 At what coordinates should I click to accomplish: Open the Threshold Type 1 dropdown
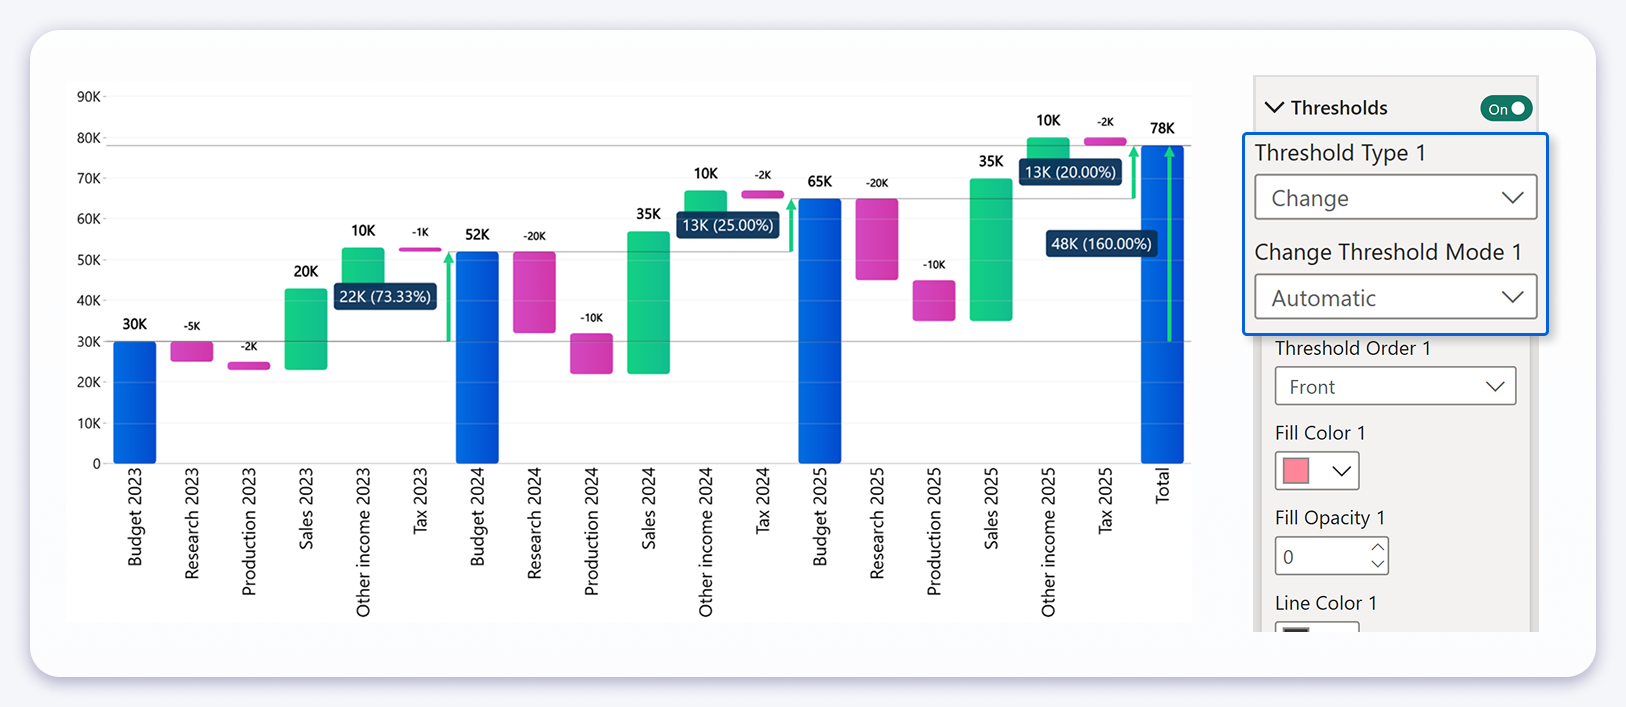click(1395, 198)
